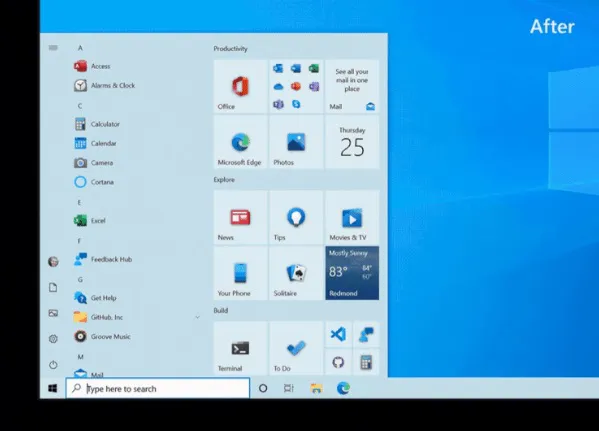The image size is (599, 431).
Task: Jump to letter M in app list
Action: 81,357
